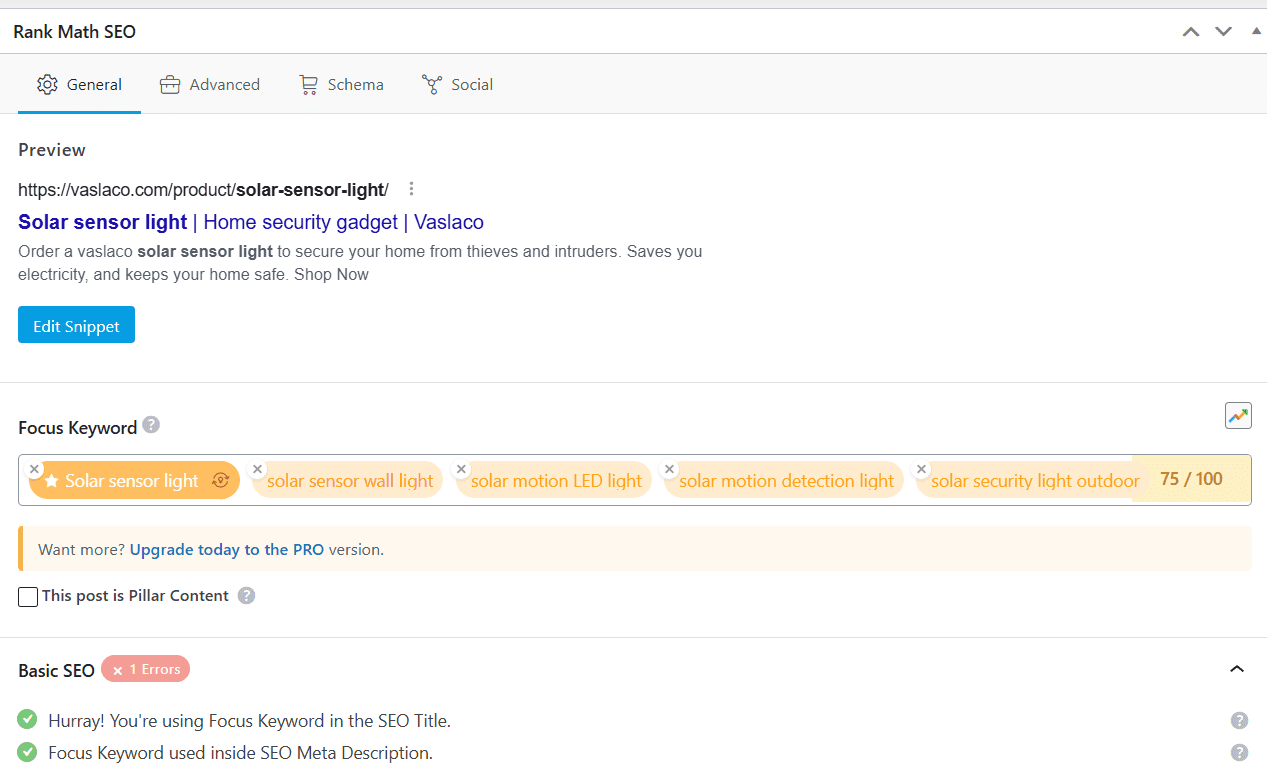Click the Focus Keyword help question mark
This screenshot has height=771, width=1267.
(151, 425)
